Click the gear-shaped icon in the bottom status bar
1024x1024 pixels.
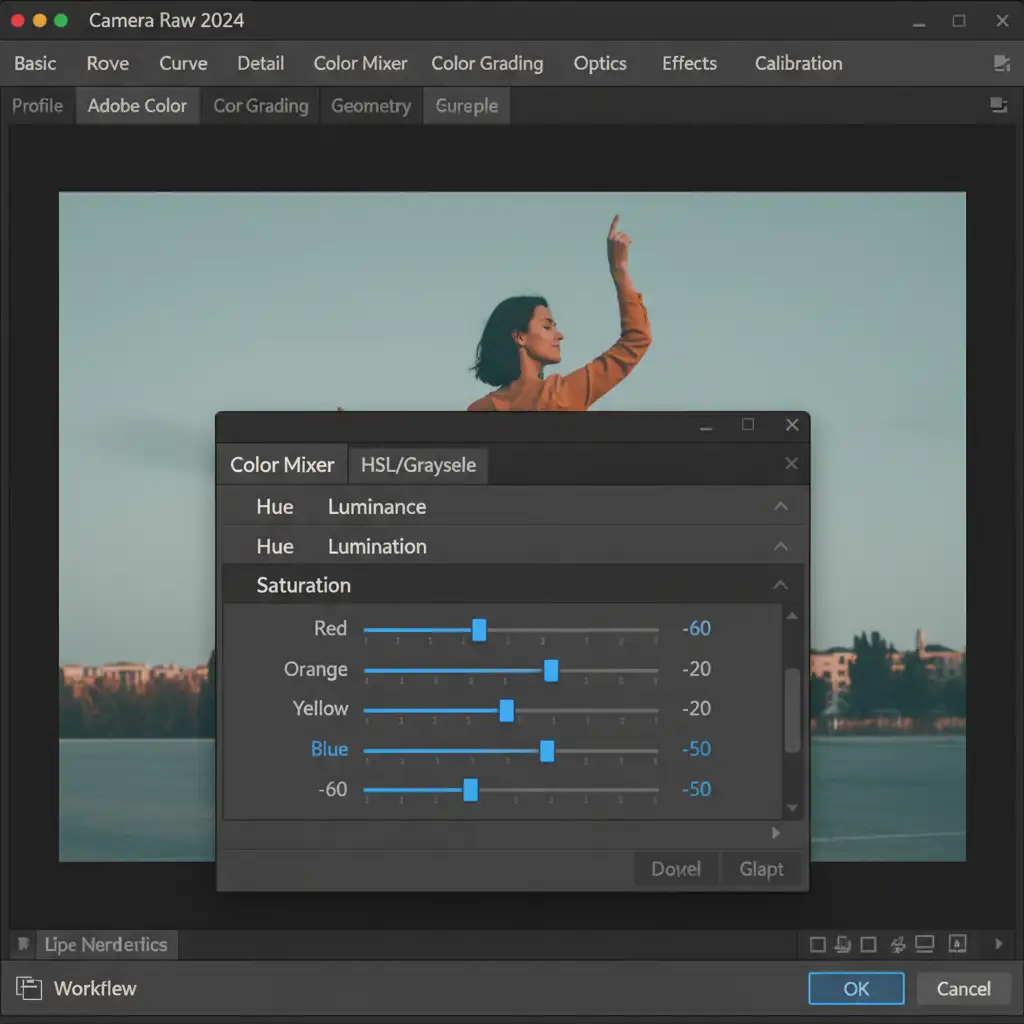click(897, 944)
